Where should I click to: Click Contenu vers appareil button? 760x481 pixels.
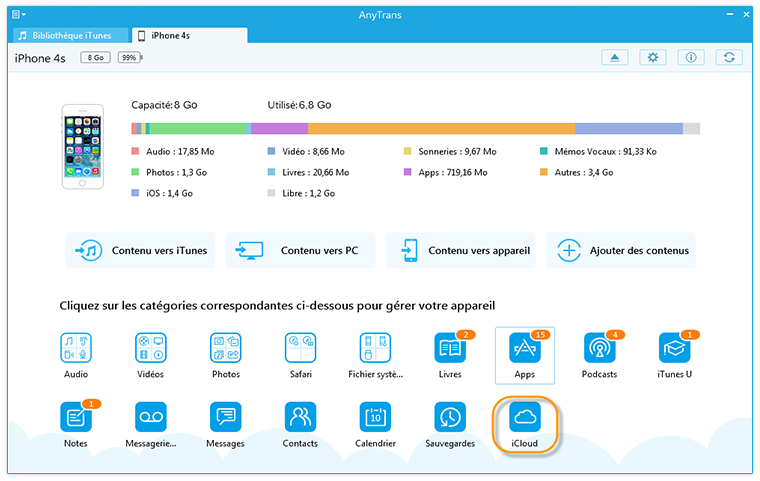460,251
